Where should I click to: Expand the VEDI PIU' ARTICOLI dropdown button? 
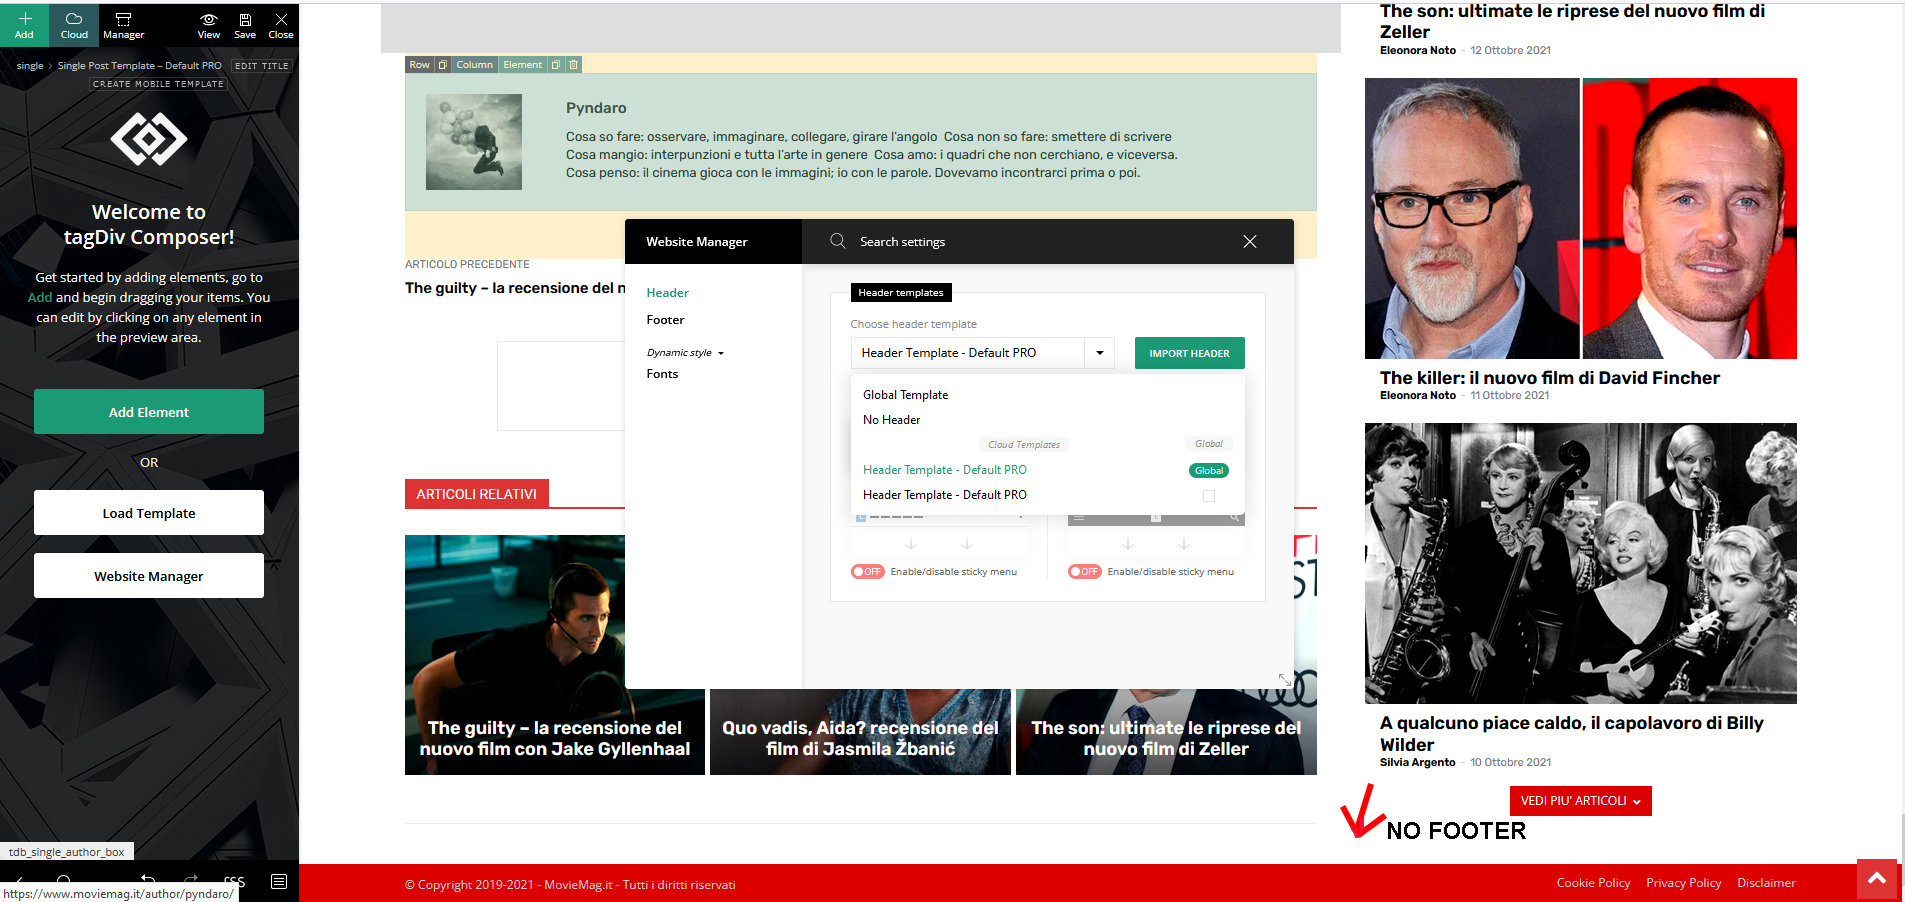coord(1581,801)
